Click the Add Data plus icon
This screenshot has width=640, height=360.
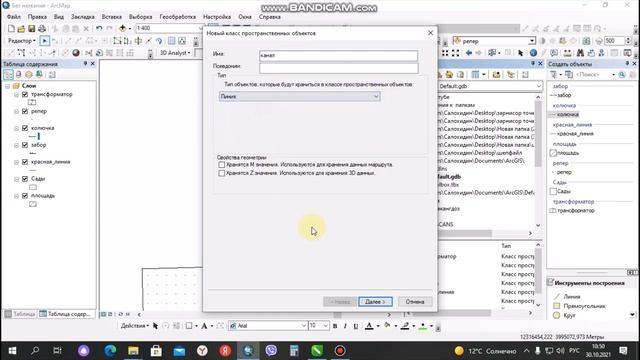(x=122, y=29)
